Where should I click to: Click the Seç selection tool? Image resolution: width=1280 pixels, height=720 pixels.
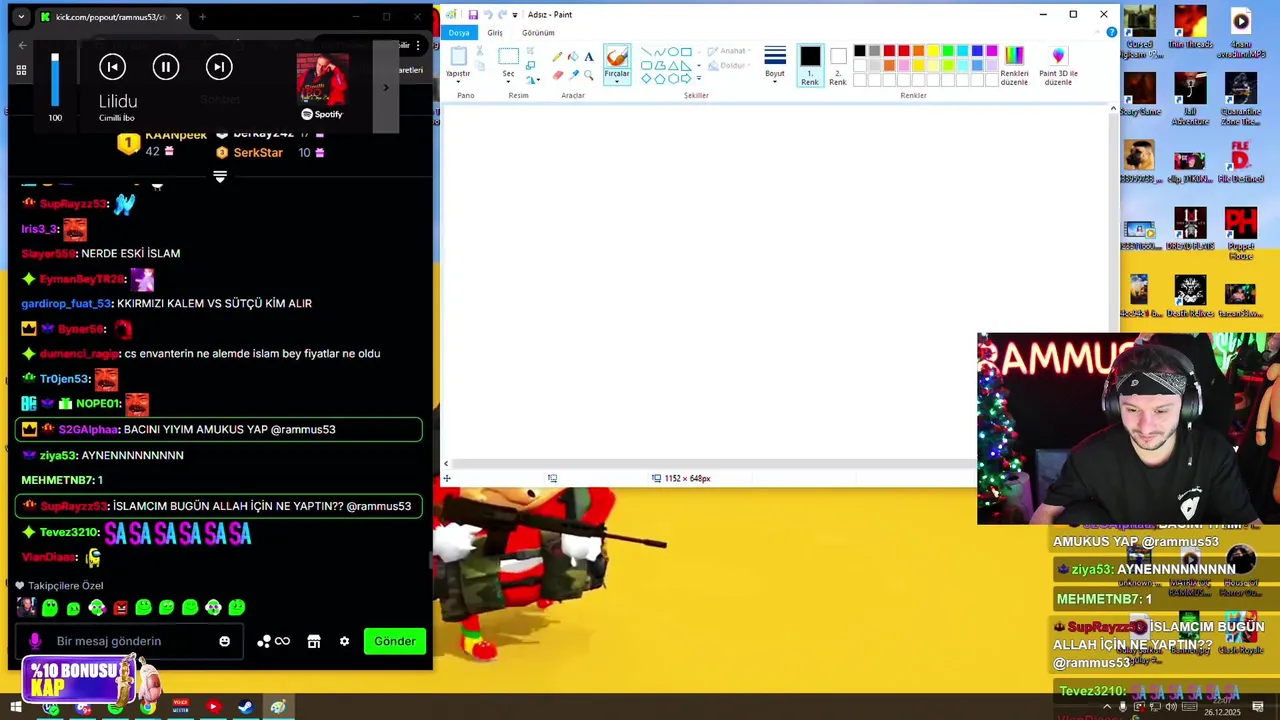coord(509,56)
